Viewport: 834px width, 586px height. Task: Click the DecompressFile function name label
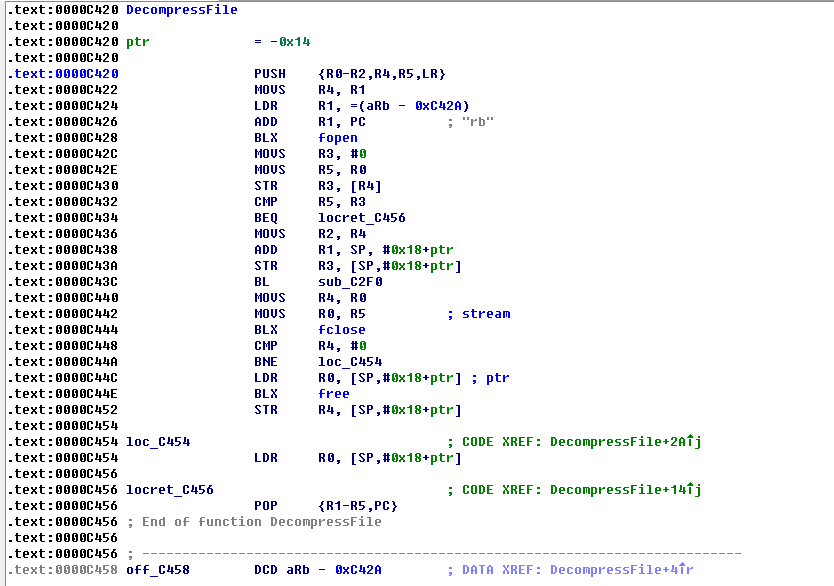click(x=181, y=10)
